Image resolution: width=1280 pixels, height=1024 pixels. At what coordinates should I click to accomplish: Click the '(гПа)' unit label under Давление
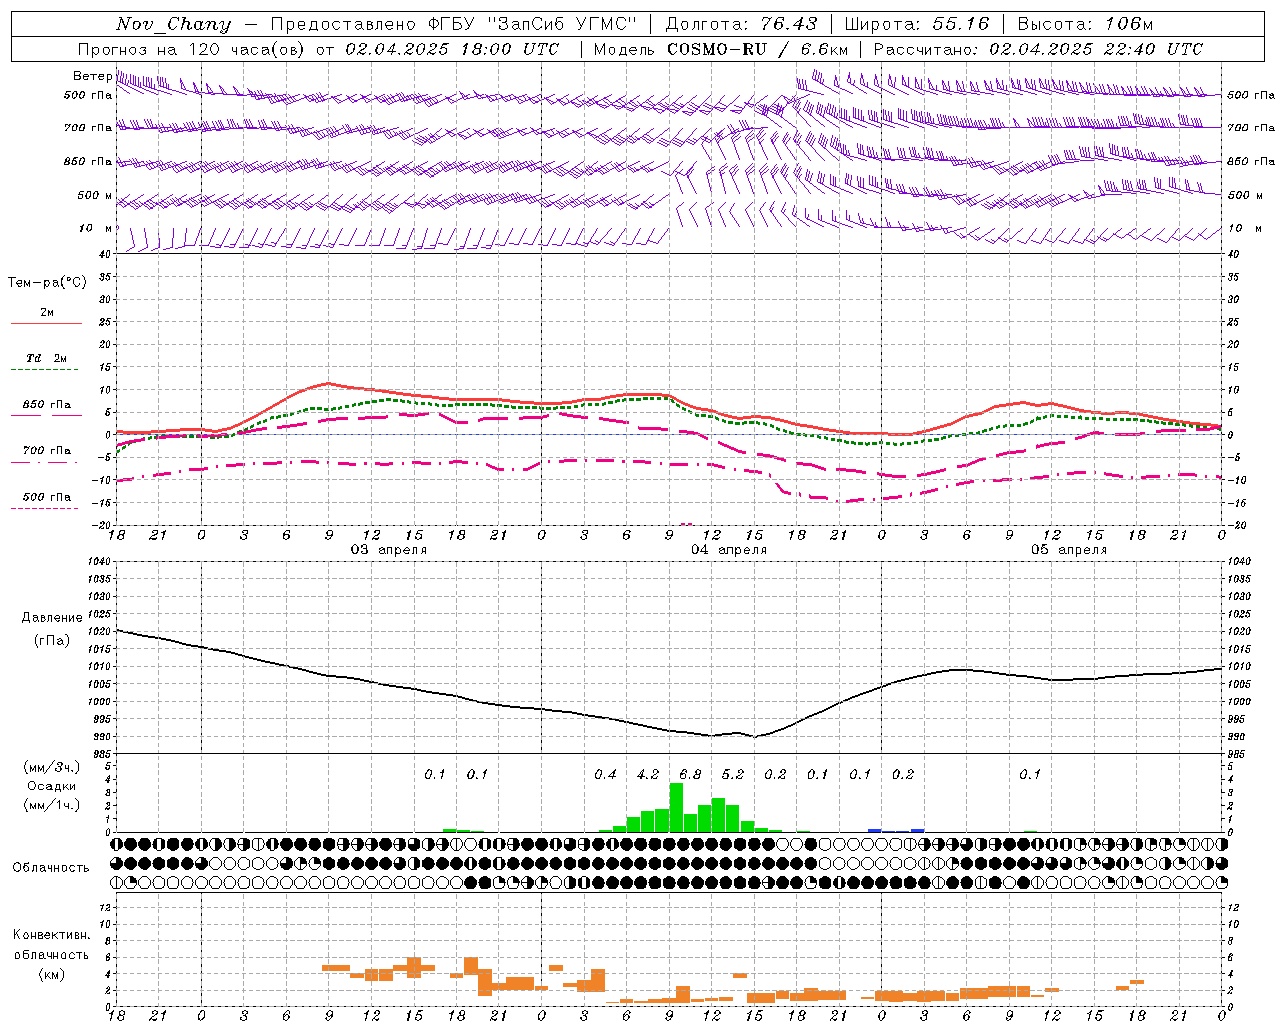[52, 640]
